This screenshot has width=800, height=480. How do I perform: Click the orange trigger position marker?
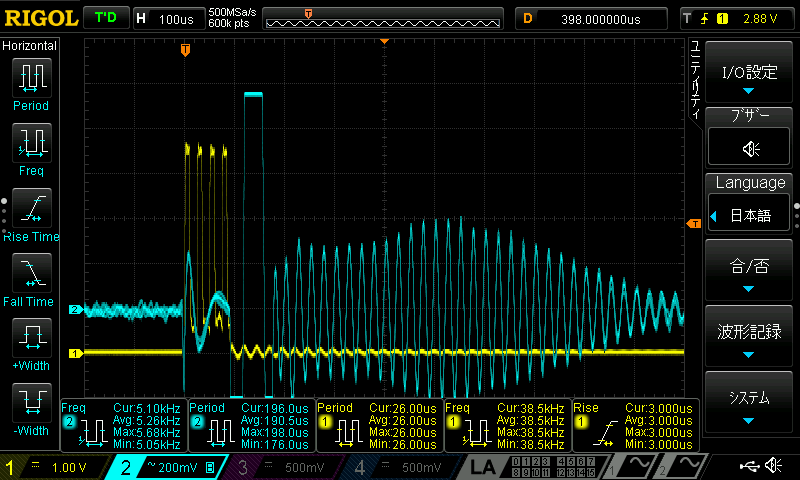[x=185, y=49]
